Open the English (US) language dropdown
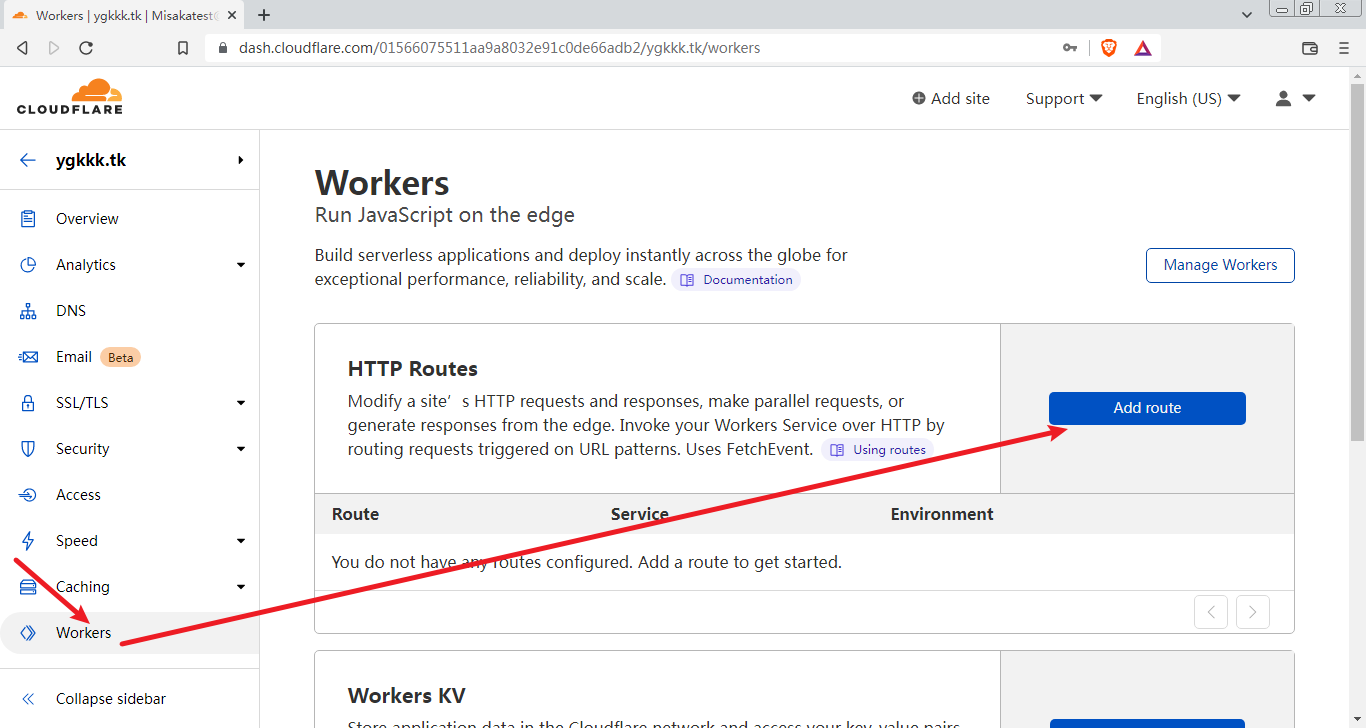The width and height of the screenshot is (1366, 728). tap(1188, 98)
